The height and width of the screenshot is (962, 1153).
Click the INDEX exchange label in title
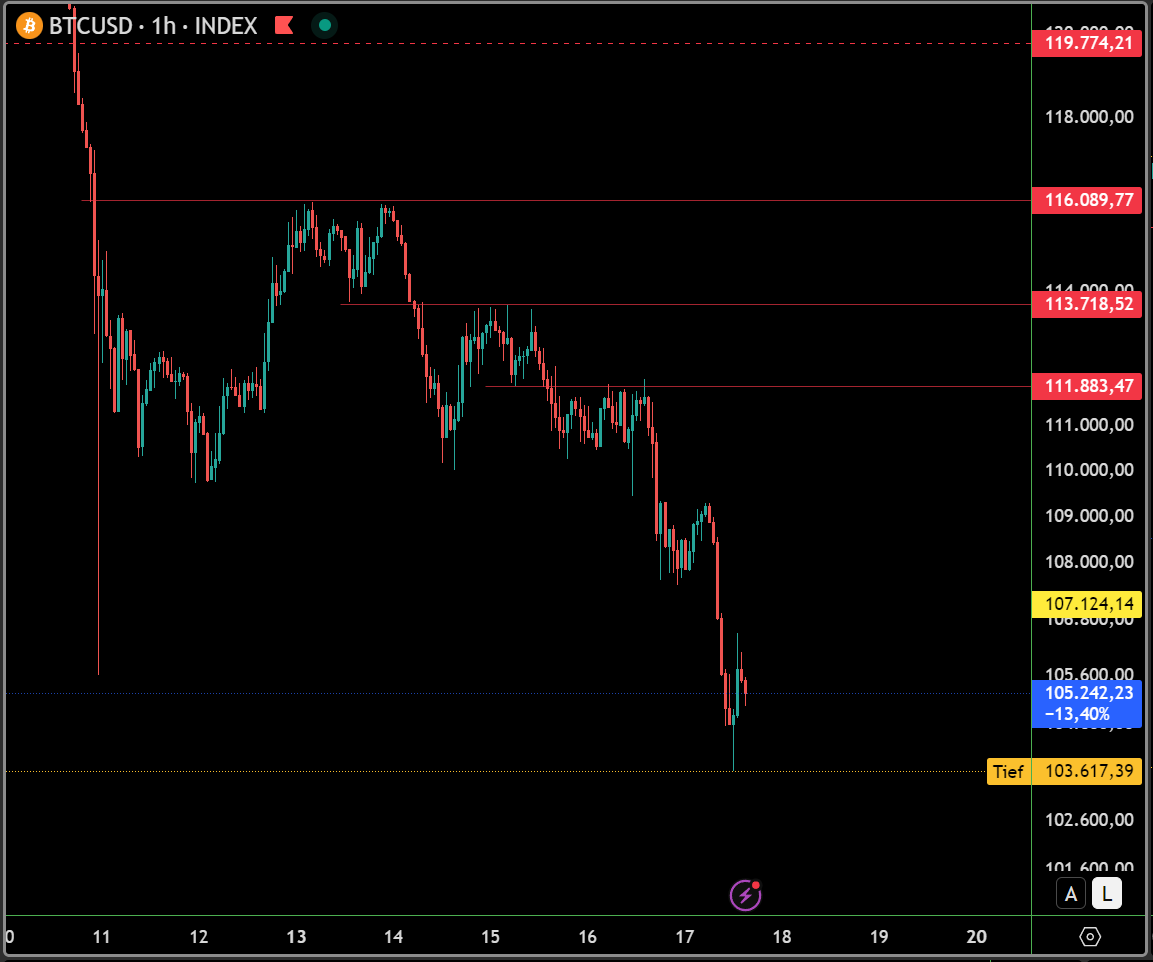(226, 25)
